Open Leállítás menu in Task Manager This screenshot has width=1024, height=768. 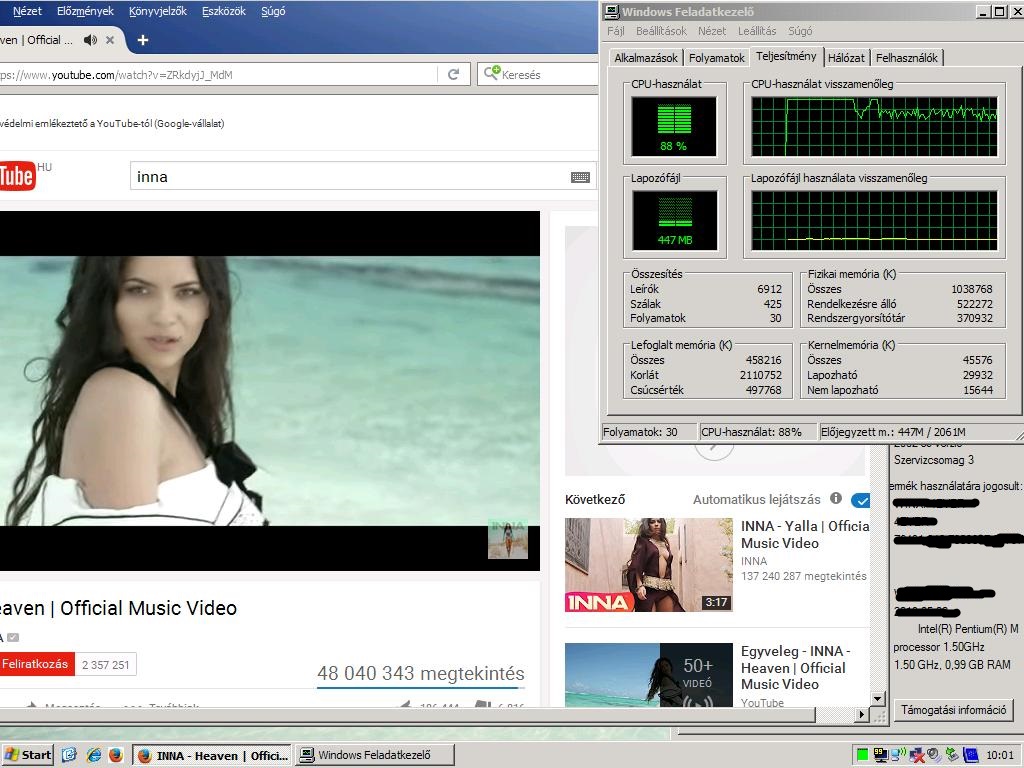pos(757,31)
